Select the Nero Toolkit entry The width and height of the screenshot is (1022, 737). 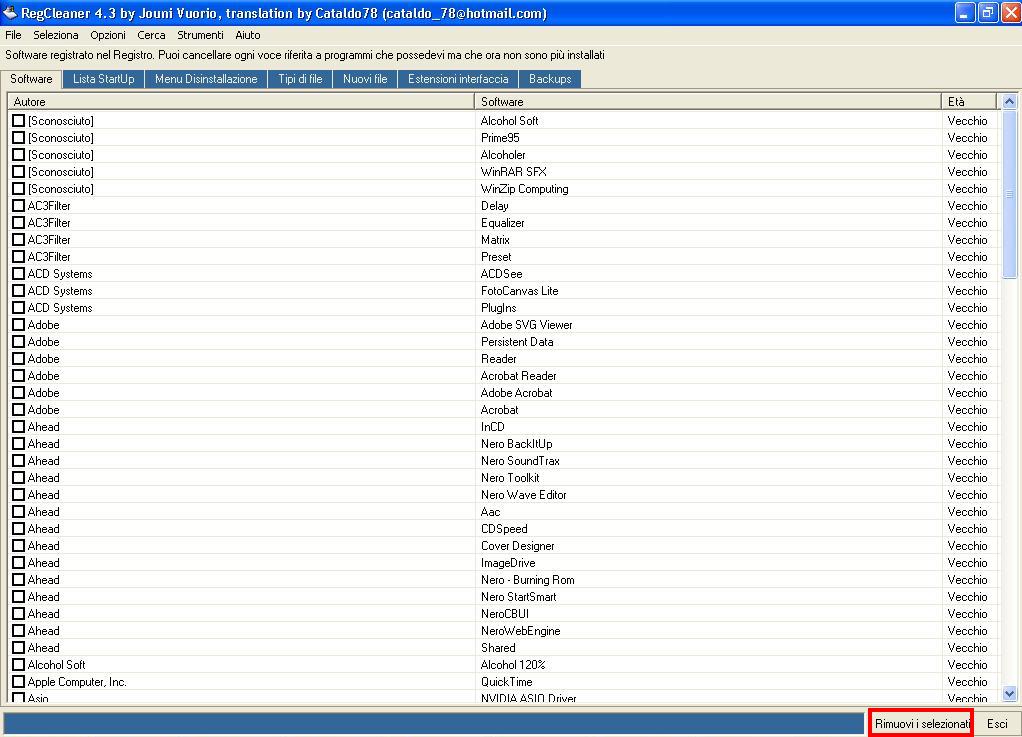coord(510,478)
